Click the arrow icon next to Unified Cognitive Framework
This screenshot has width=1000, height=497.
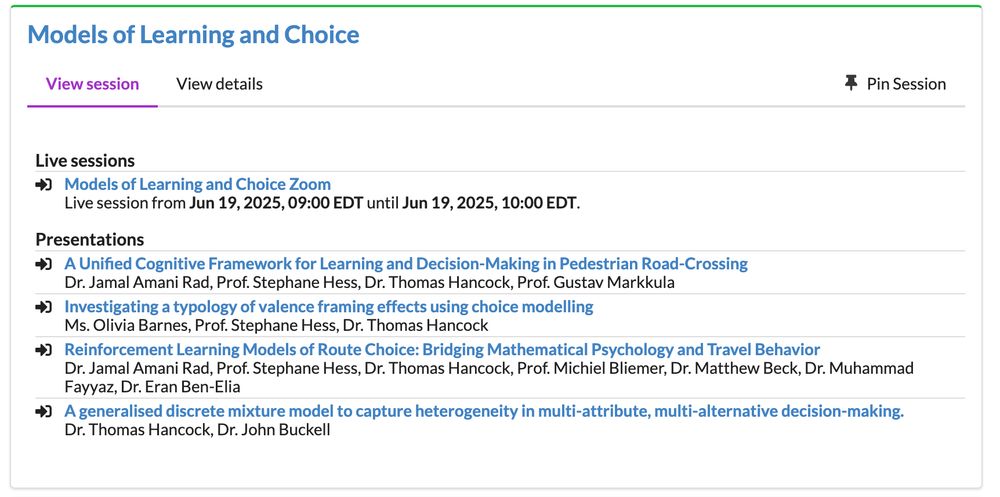pyautogui.click(x=43, y=264)
